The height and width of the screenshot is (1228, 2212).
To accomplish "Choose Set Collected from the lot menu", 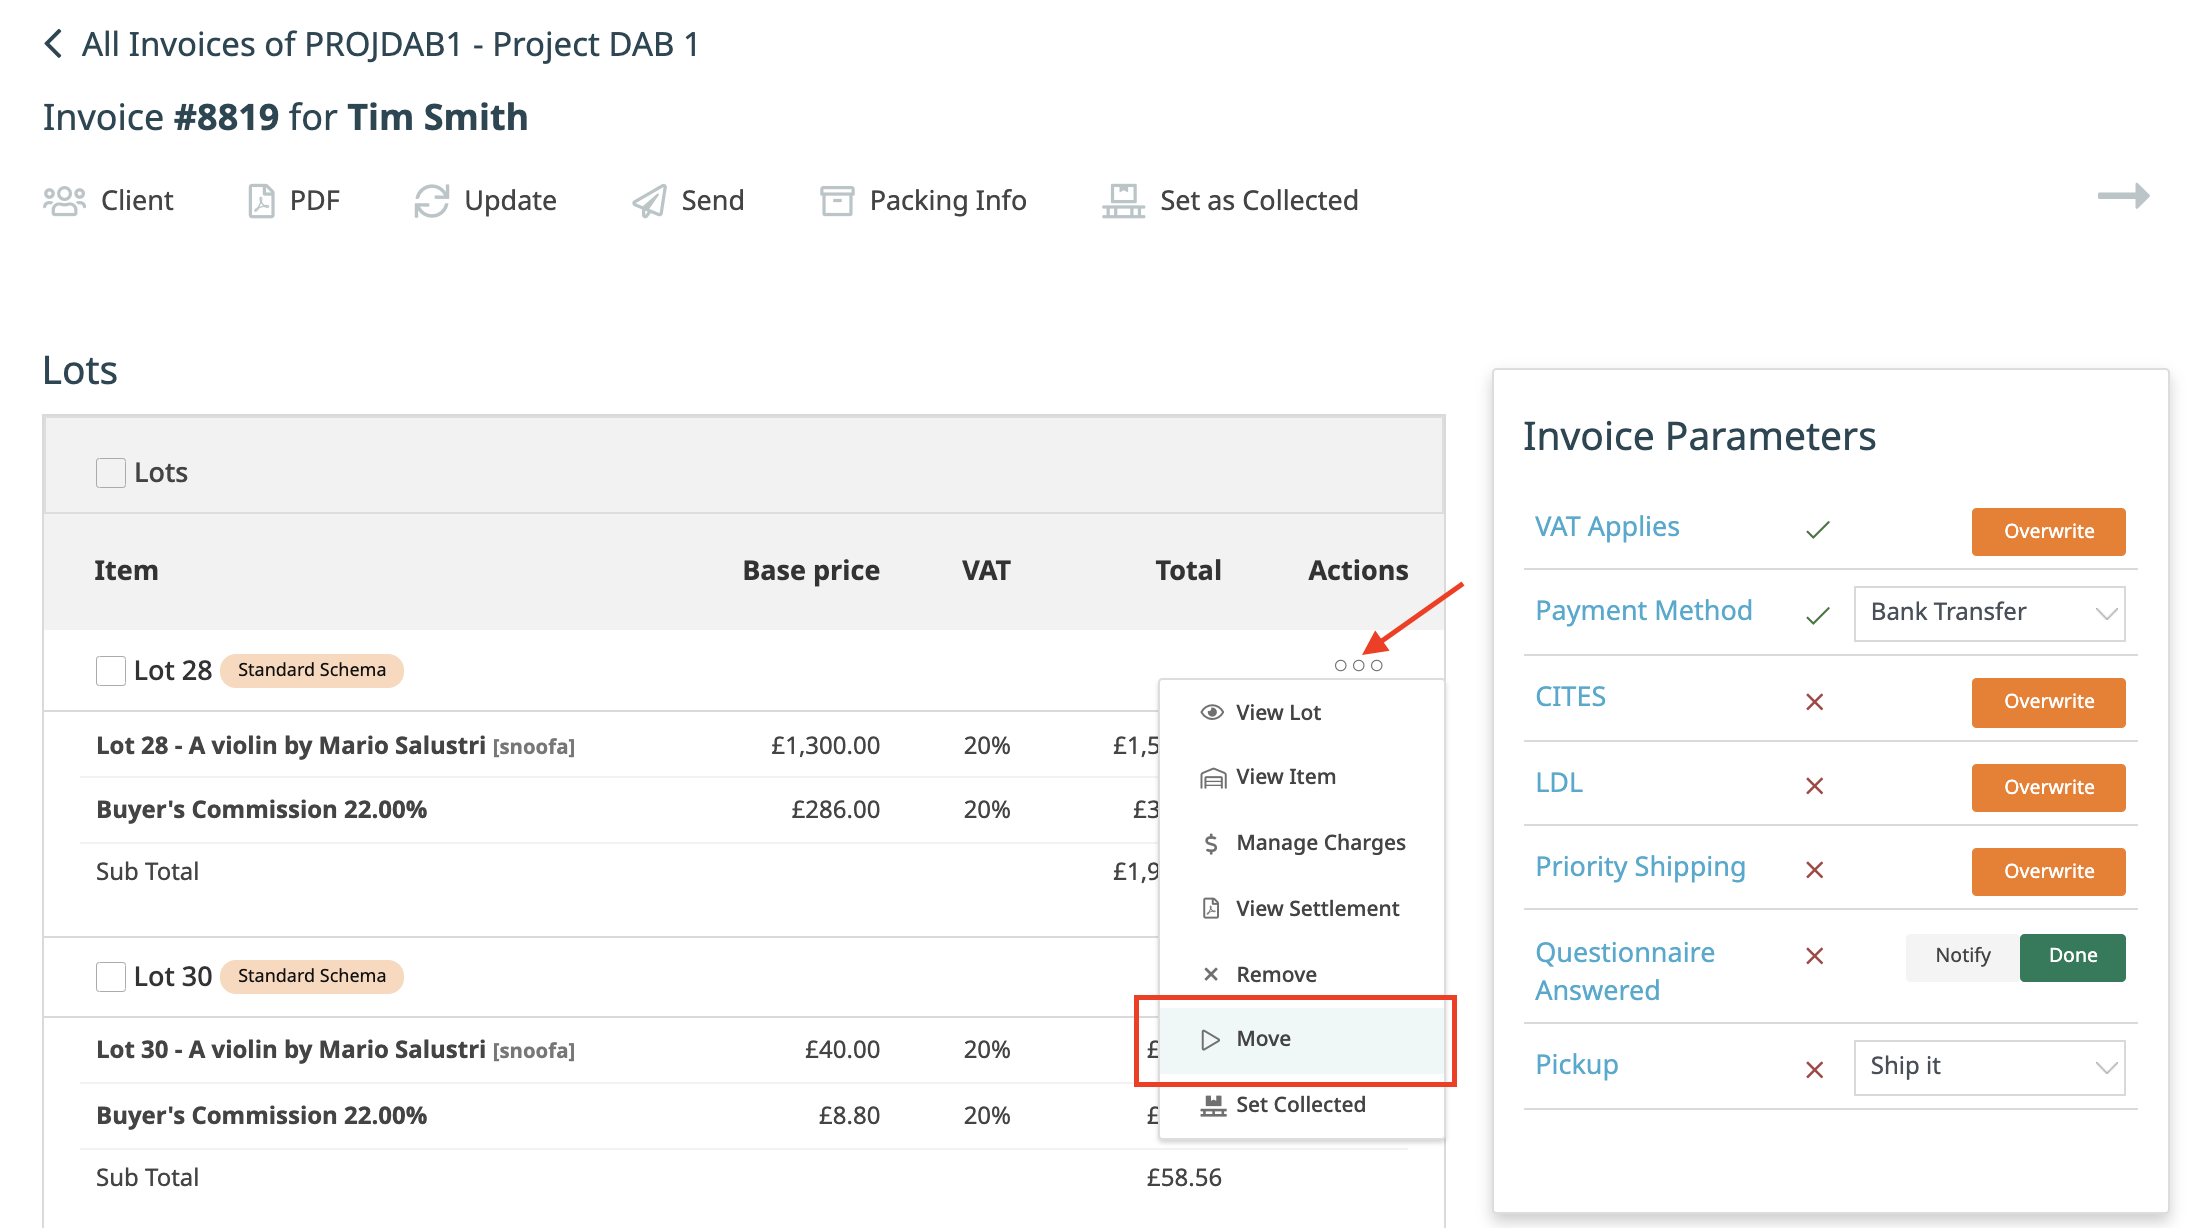I will (x=1301, y=1105).
